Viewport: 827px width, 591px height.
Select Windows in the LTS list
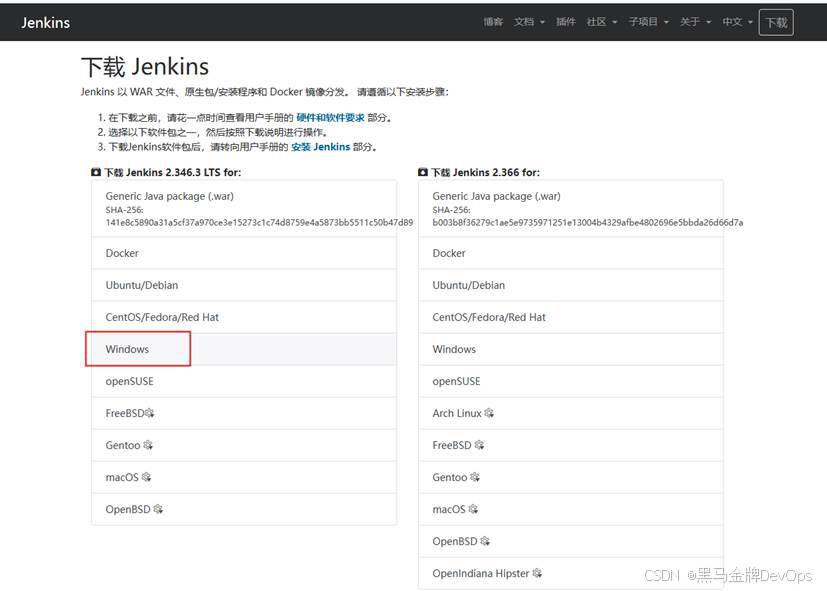click(244, 349)
